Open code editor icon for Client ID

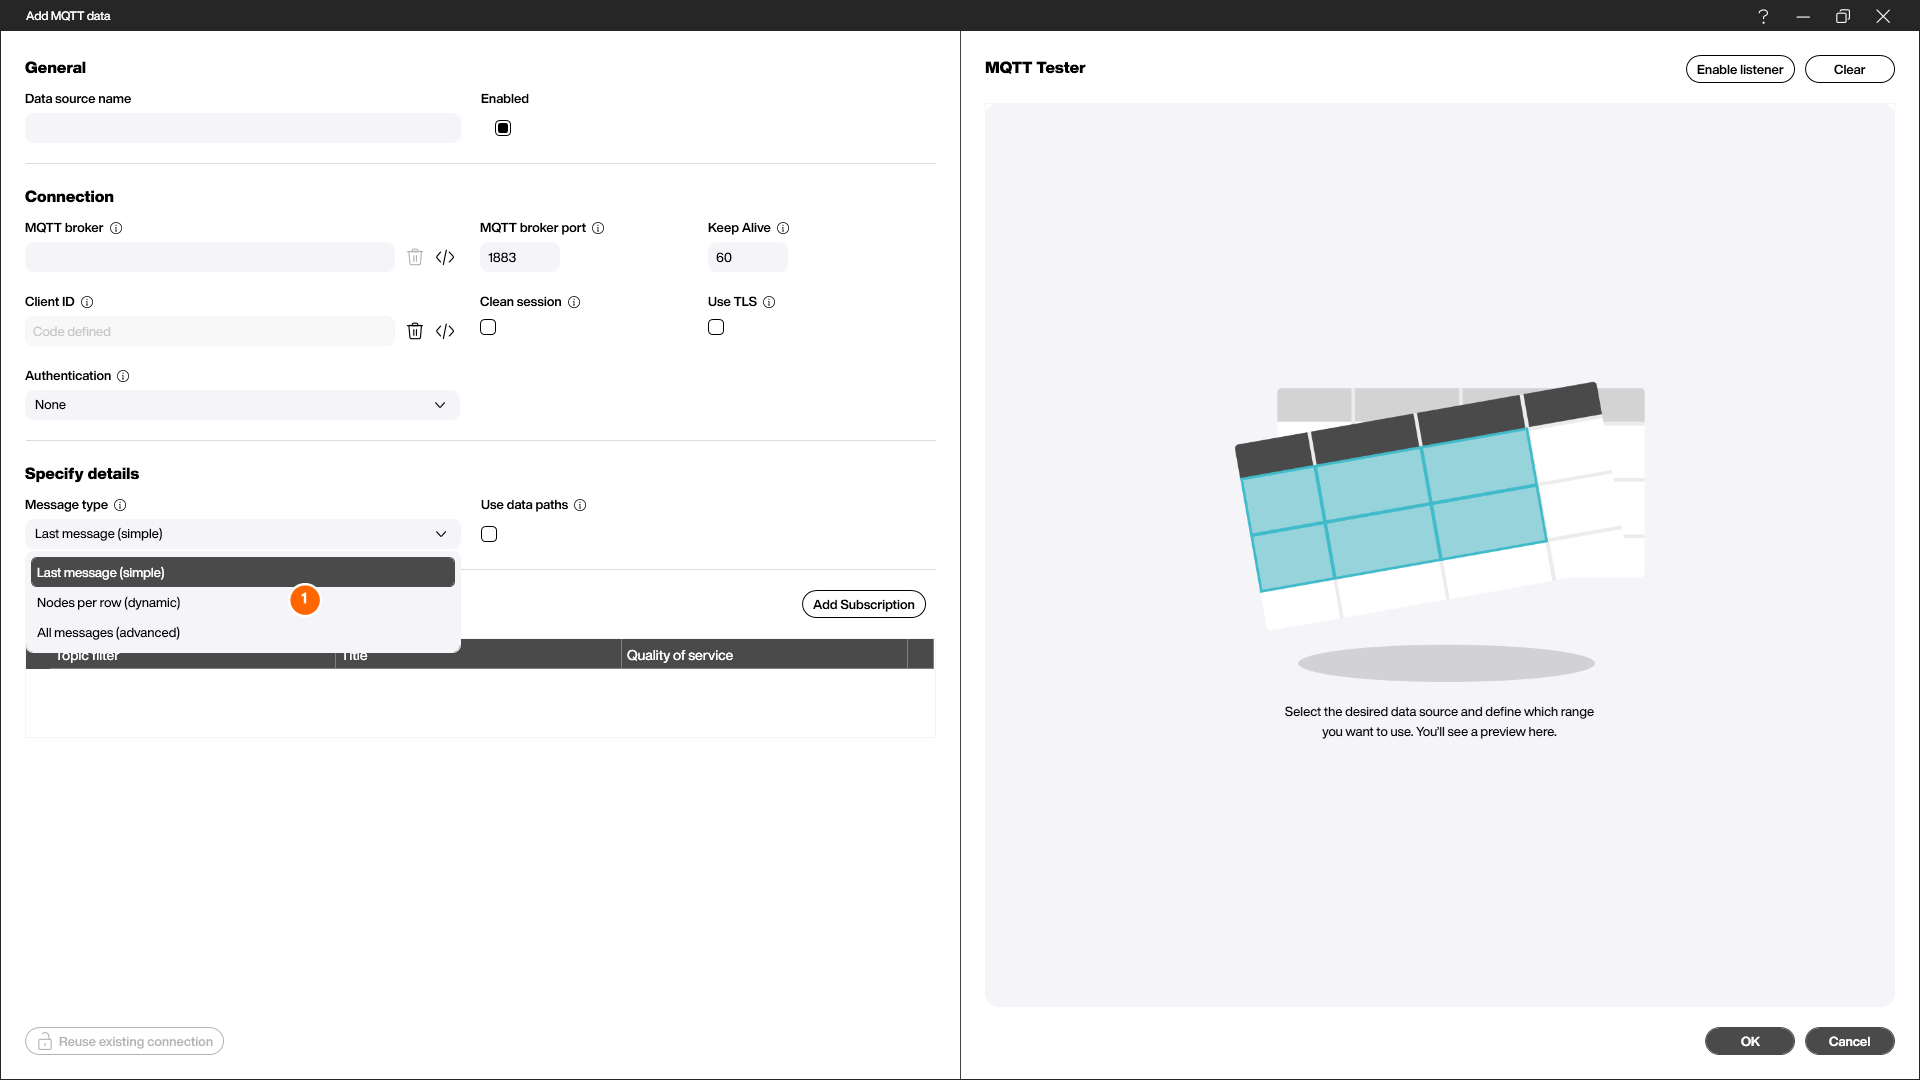445,331
